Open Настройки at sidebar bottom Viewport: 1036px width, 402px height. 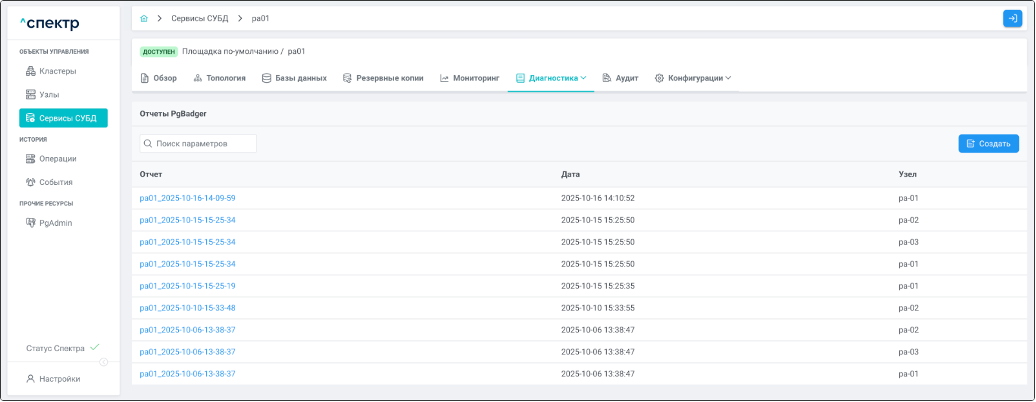(59, 379)
